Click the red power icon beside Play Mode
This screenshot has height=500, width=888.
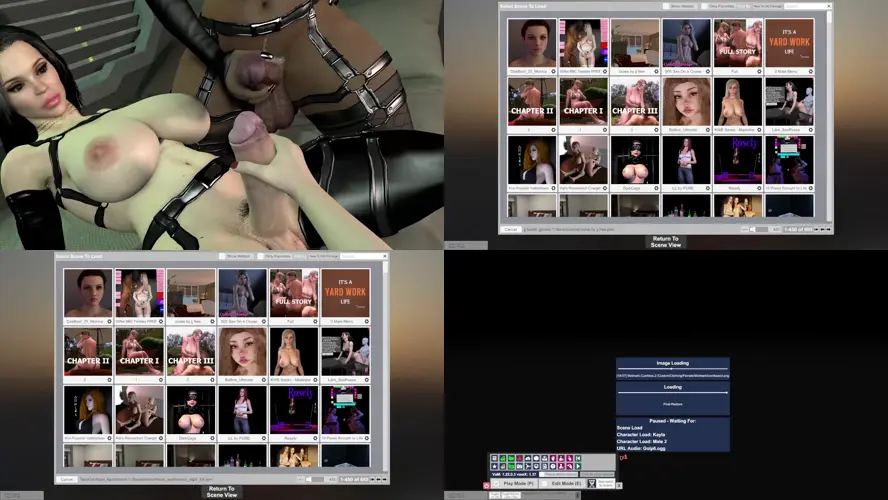tap(487, 485)
